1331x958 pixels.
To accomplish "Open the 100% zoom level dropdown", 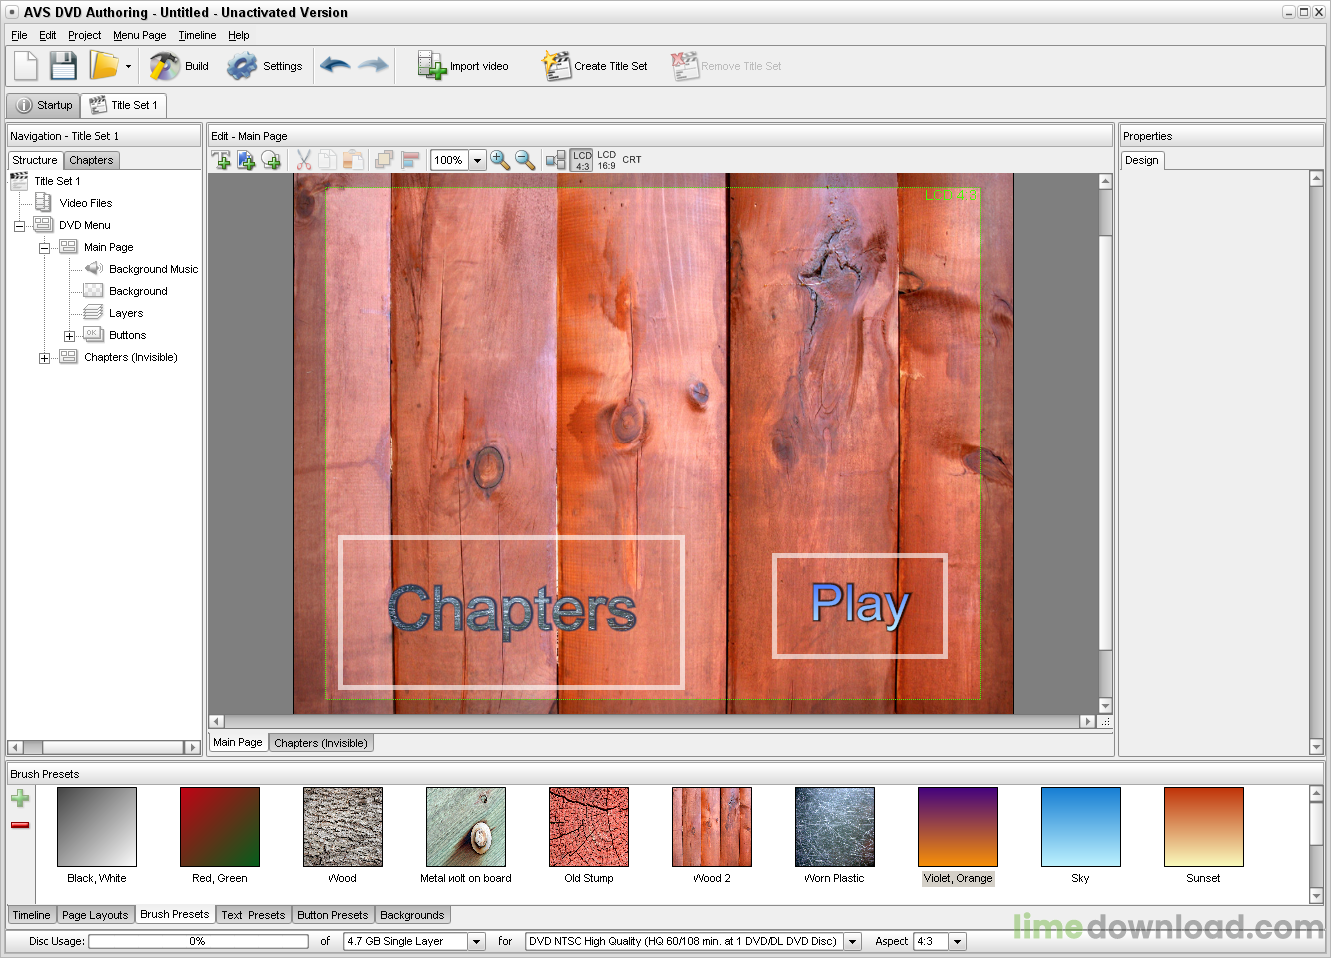I will 478,160.
